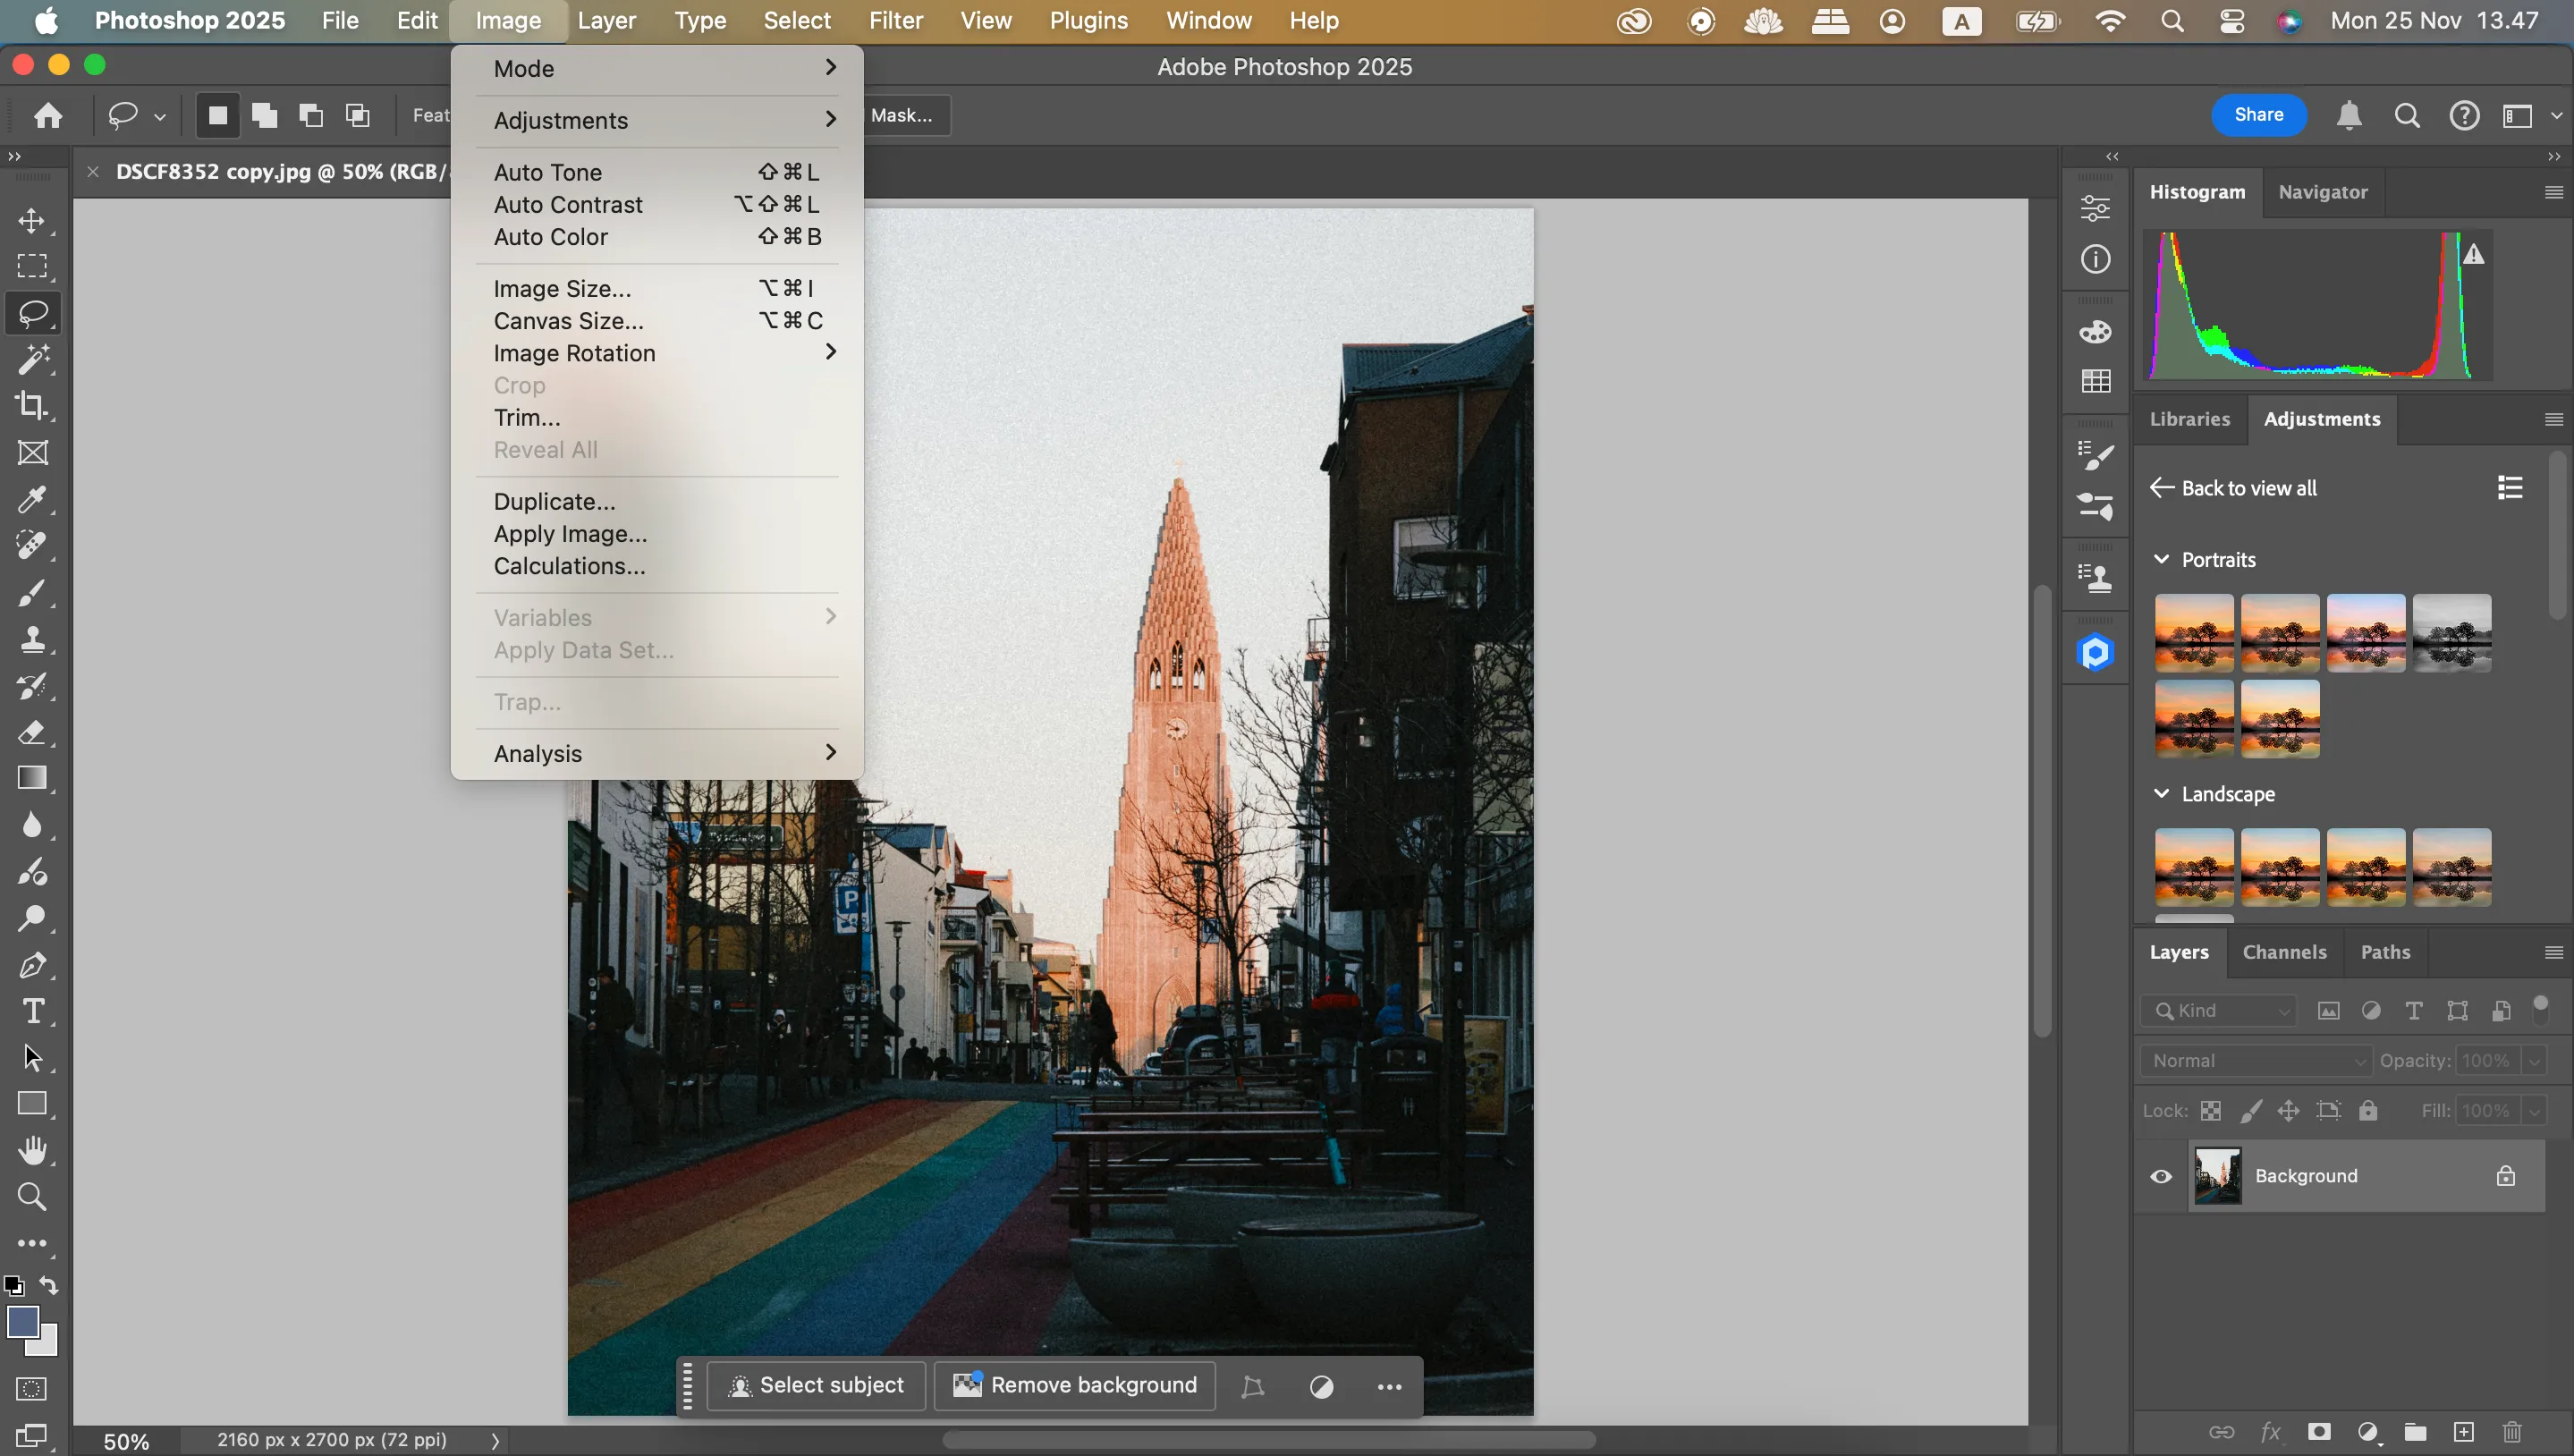Select the first Landscape preset thumbnail

click(x=2193, y=867)
